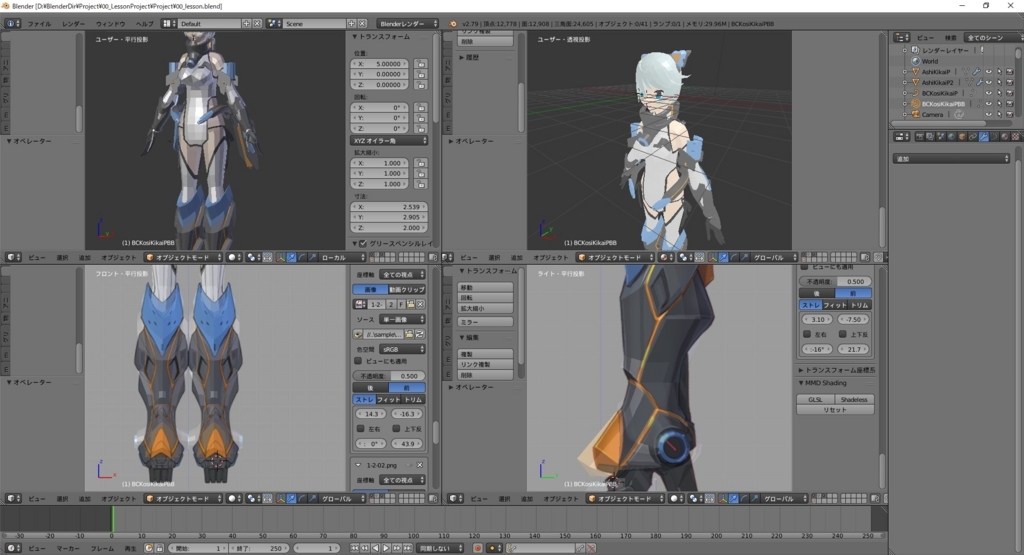This screenshot has width=1024, height=555.
Task: Click the red auto keyframe record button
Action: pos(478,548)
